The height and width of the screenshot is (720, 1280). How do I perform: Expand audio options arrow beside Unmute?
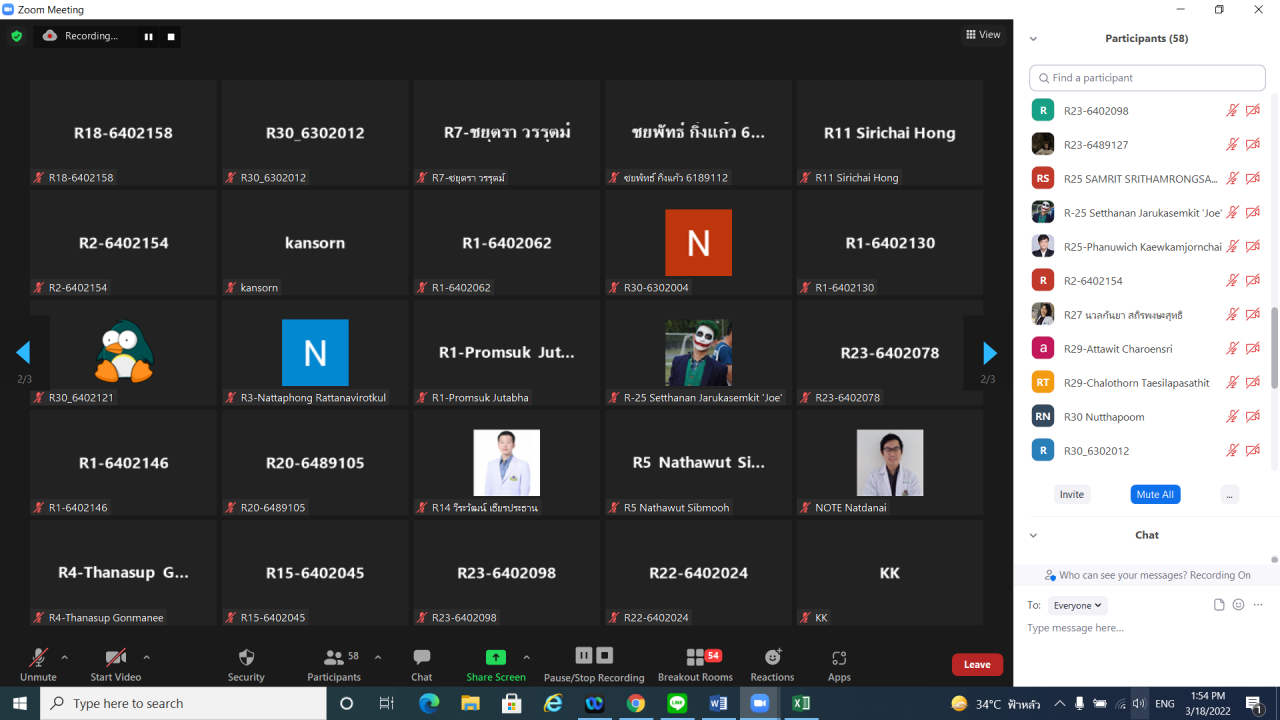(65, 658)
